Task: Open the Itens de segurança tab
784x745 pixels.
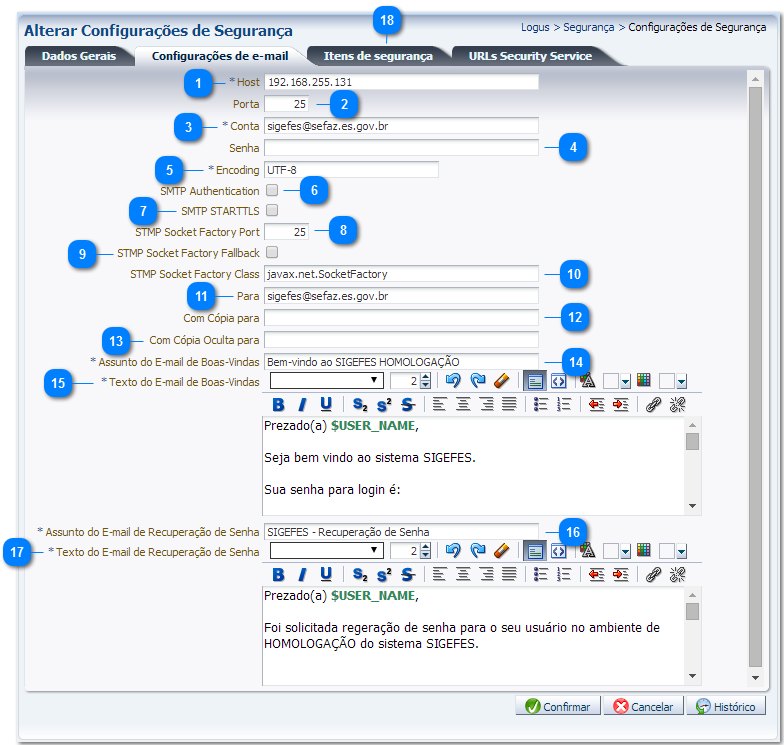Action: pyautogui.click(x=378, y=56)
